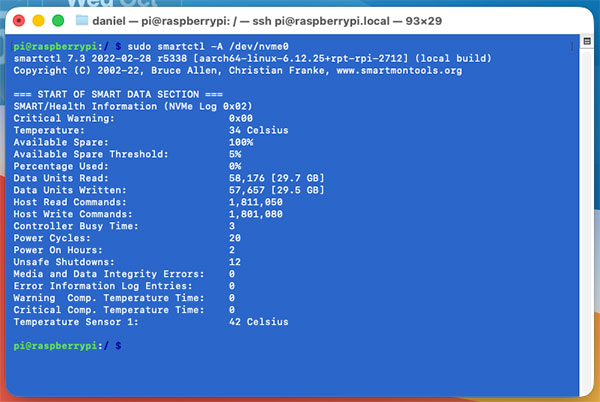Click the 'Power On Hours:' label
Screen dimensions: 600x402
[x=58, y=250]
